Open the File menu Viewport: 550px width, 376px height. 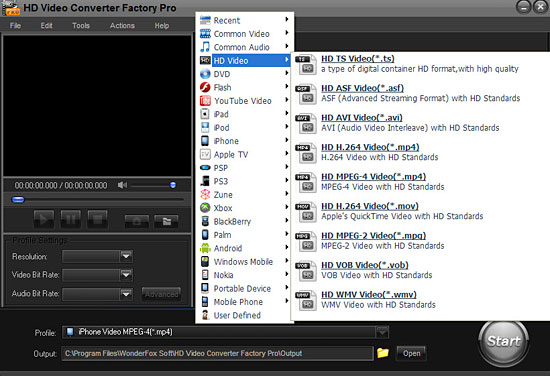pyautogui.click(x=15, y=26)
